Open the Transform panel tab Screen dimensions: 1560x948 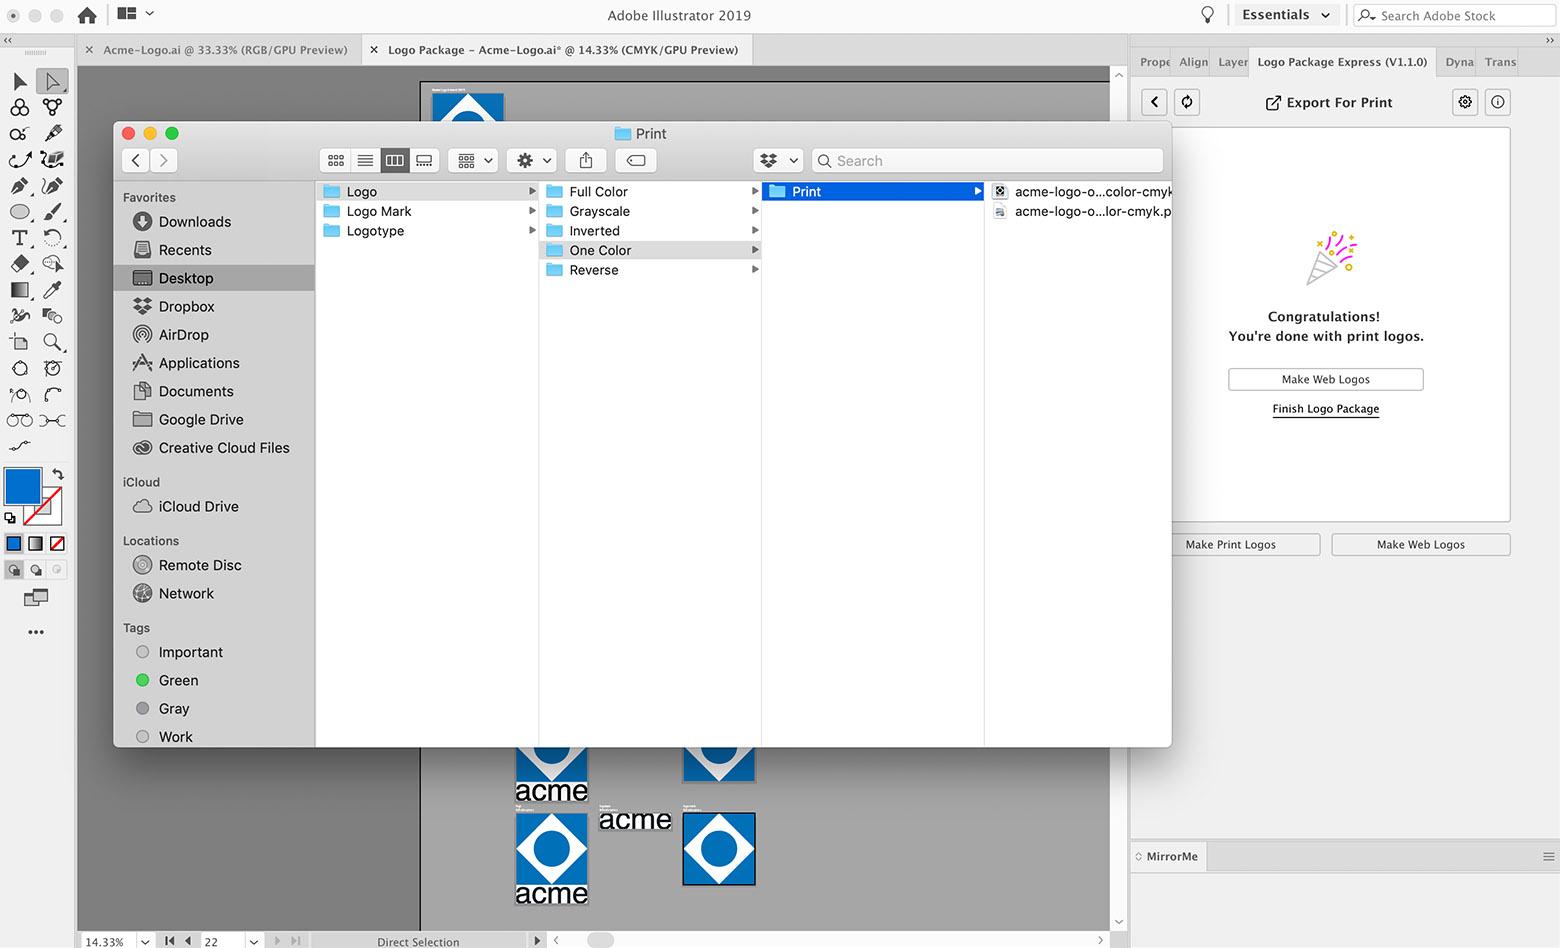pyautogui.click(x=1499, y=62)
